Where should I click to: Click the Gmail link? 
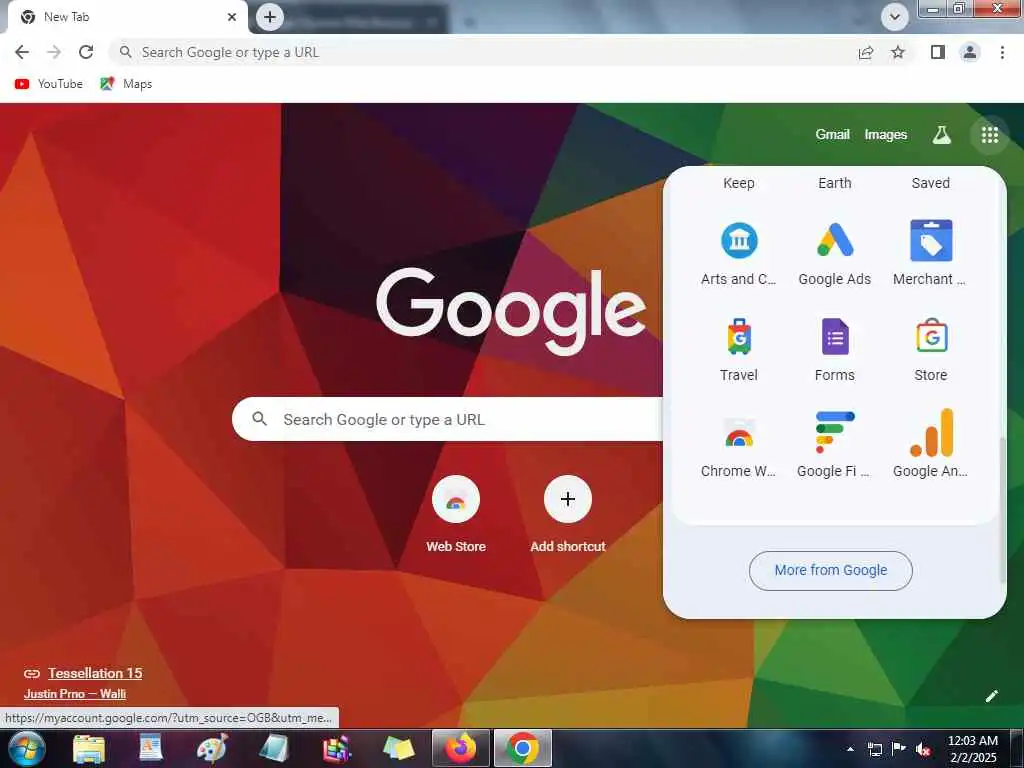[832, 135]
